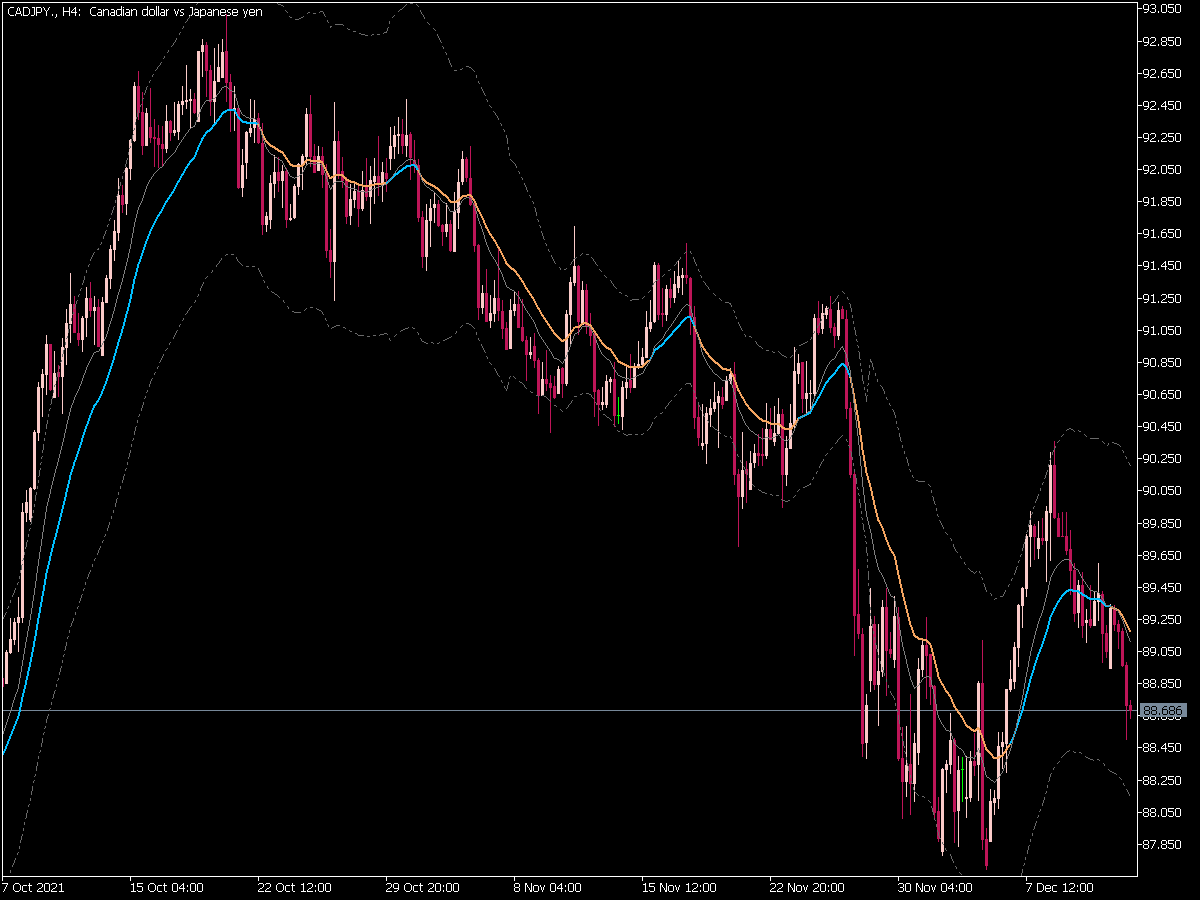1200x900 pixels.
Task: Select the 88.450 price level label
Action: pyautogui.click(x=1163, y=747)
